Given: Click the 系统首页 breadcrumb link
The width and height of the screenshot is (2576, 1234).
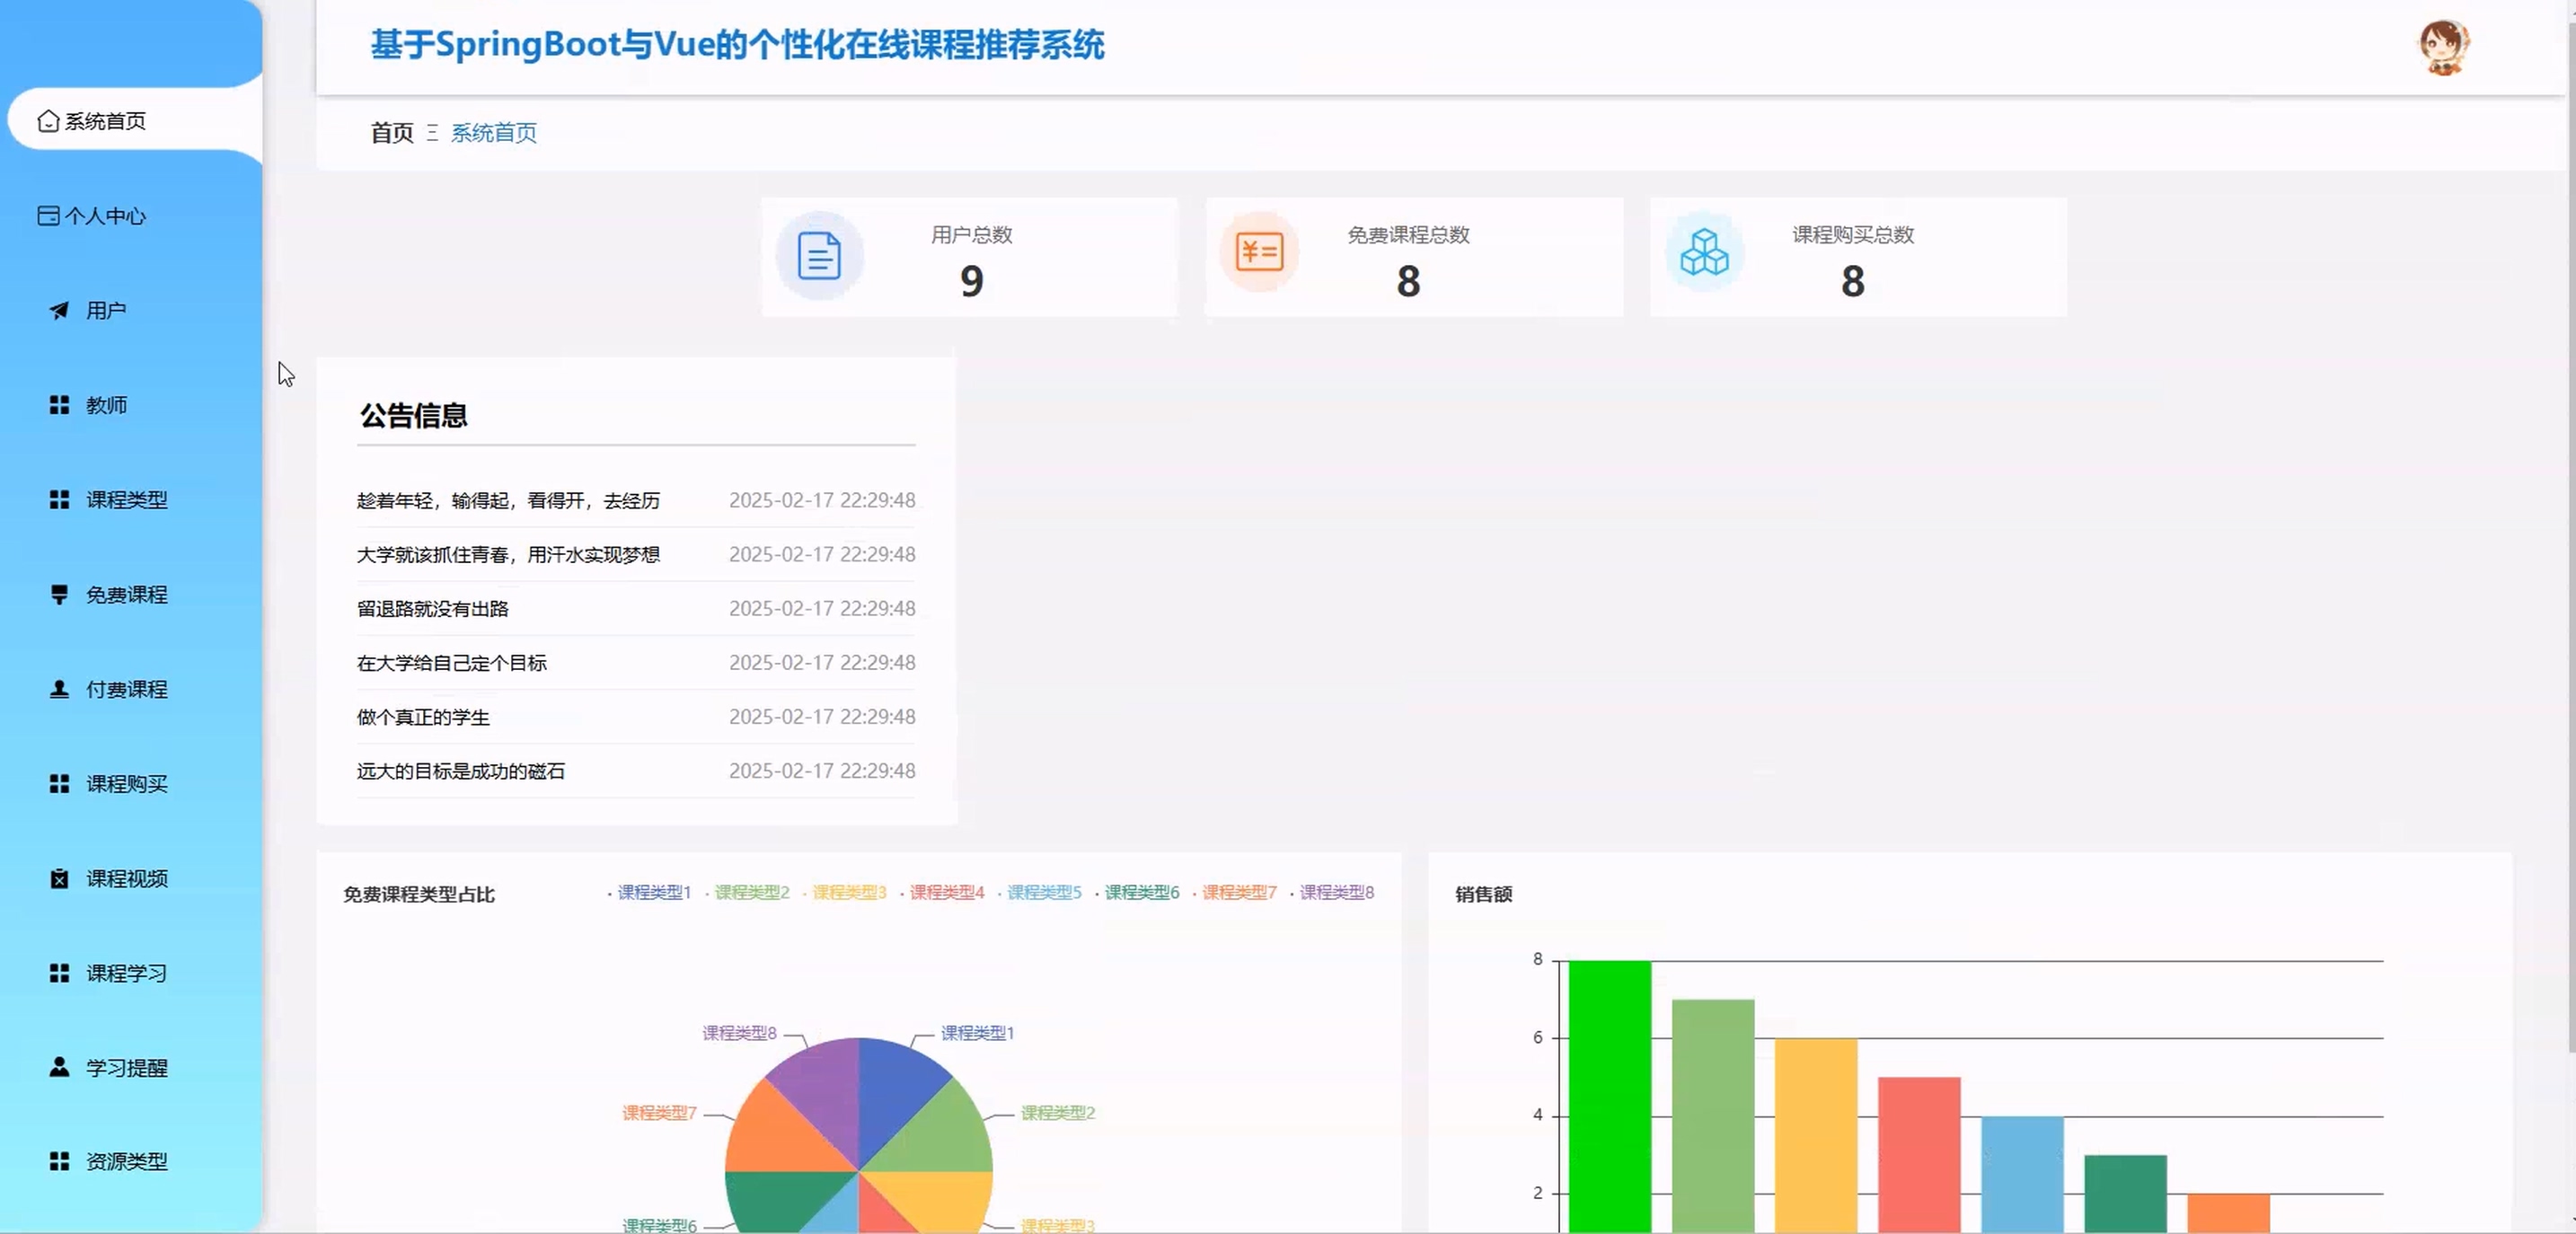Looking at the screenshot, I should tap(493, 133).
